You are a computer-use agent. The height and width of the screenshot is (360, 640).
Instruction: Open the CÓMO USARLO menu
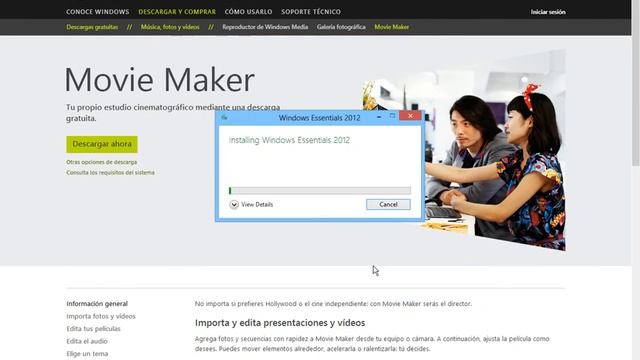(248, 12)
